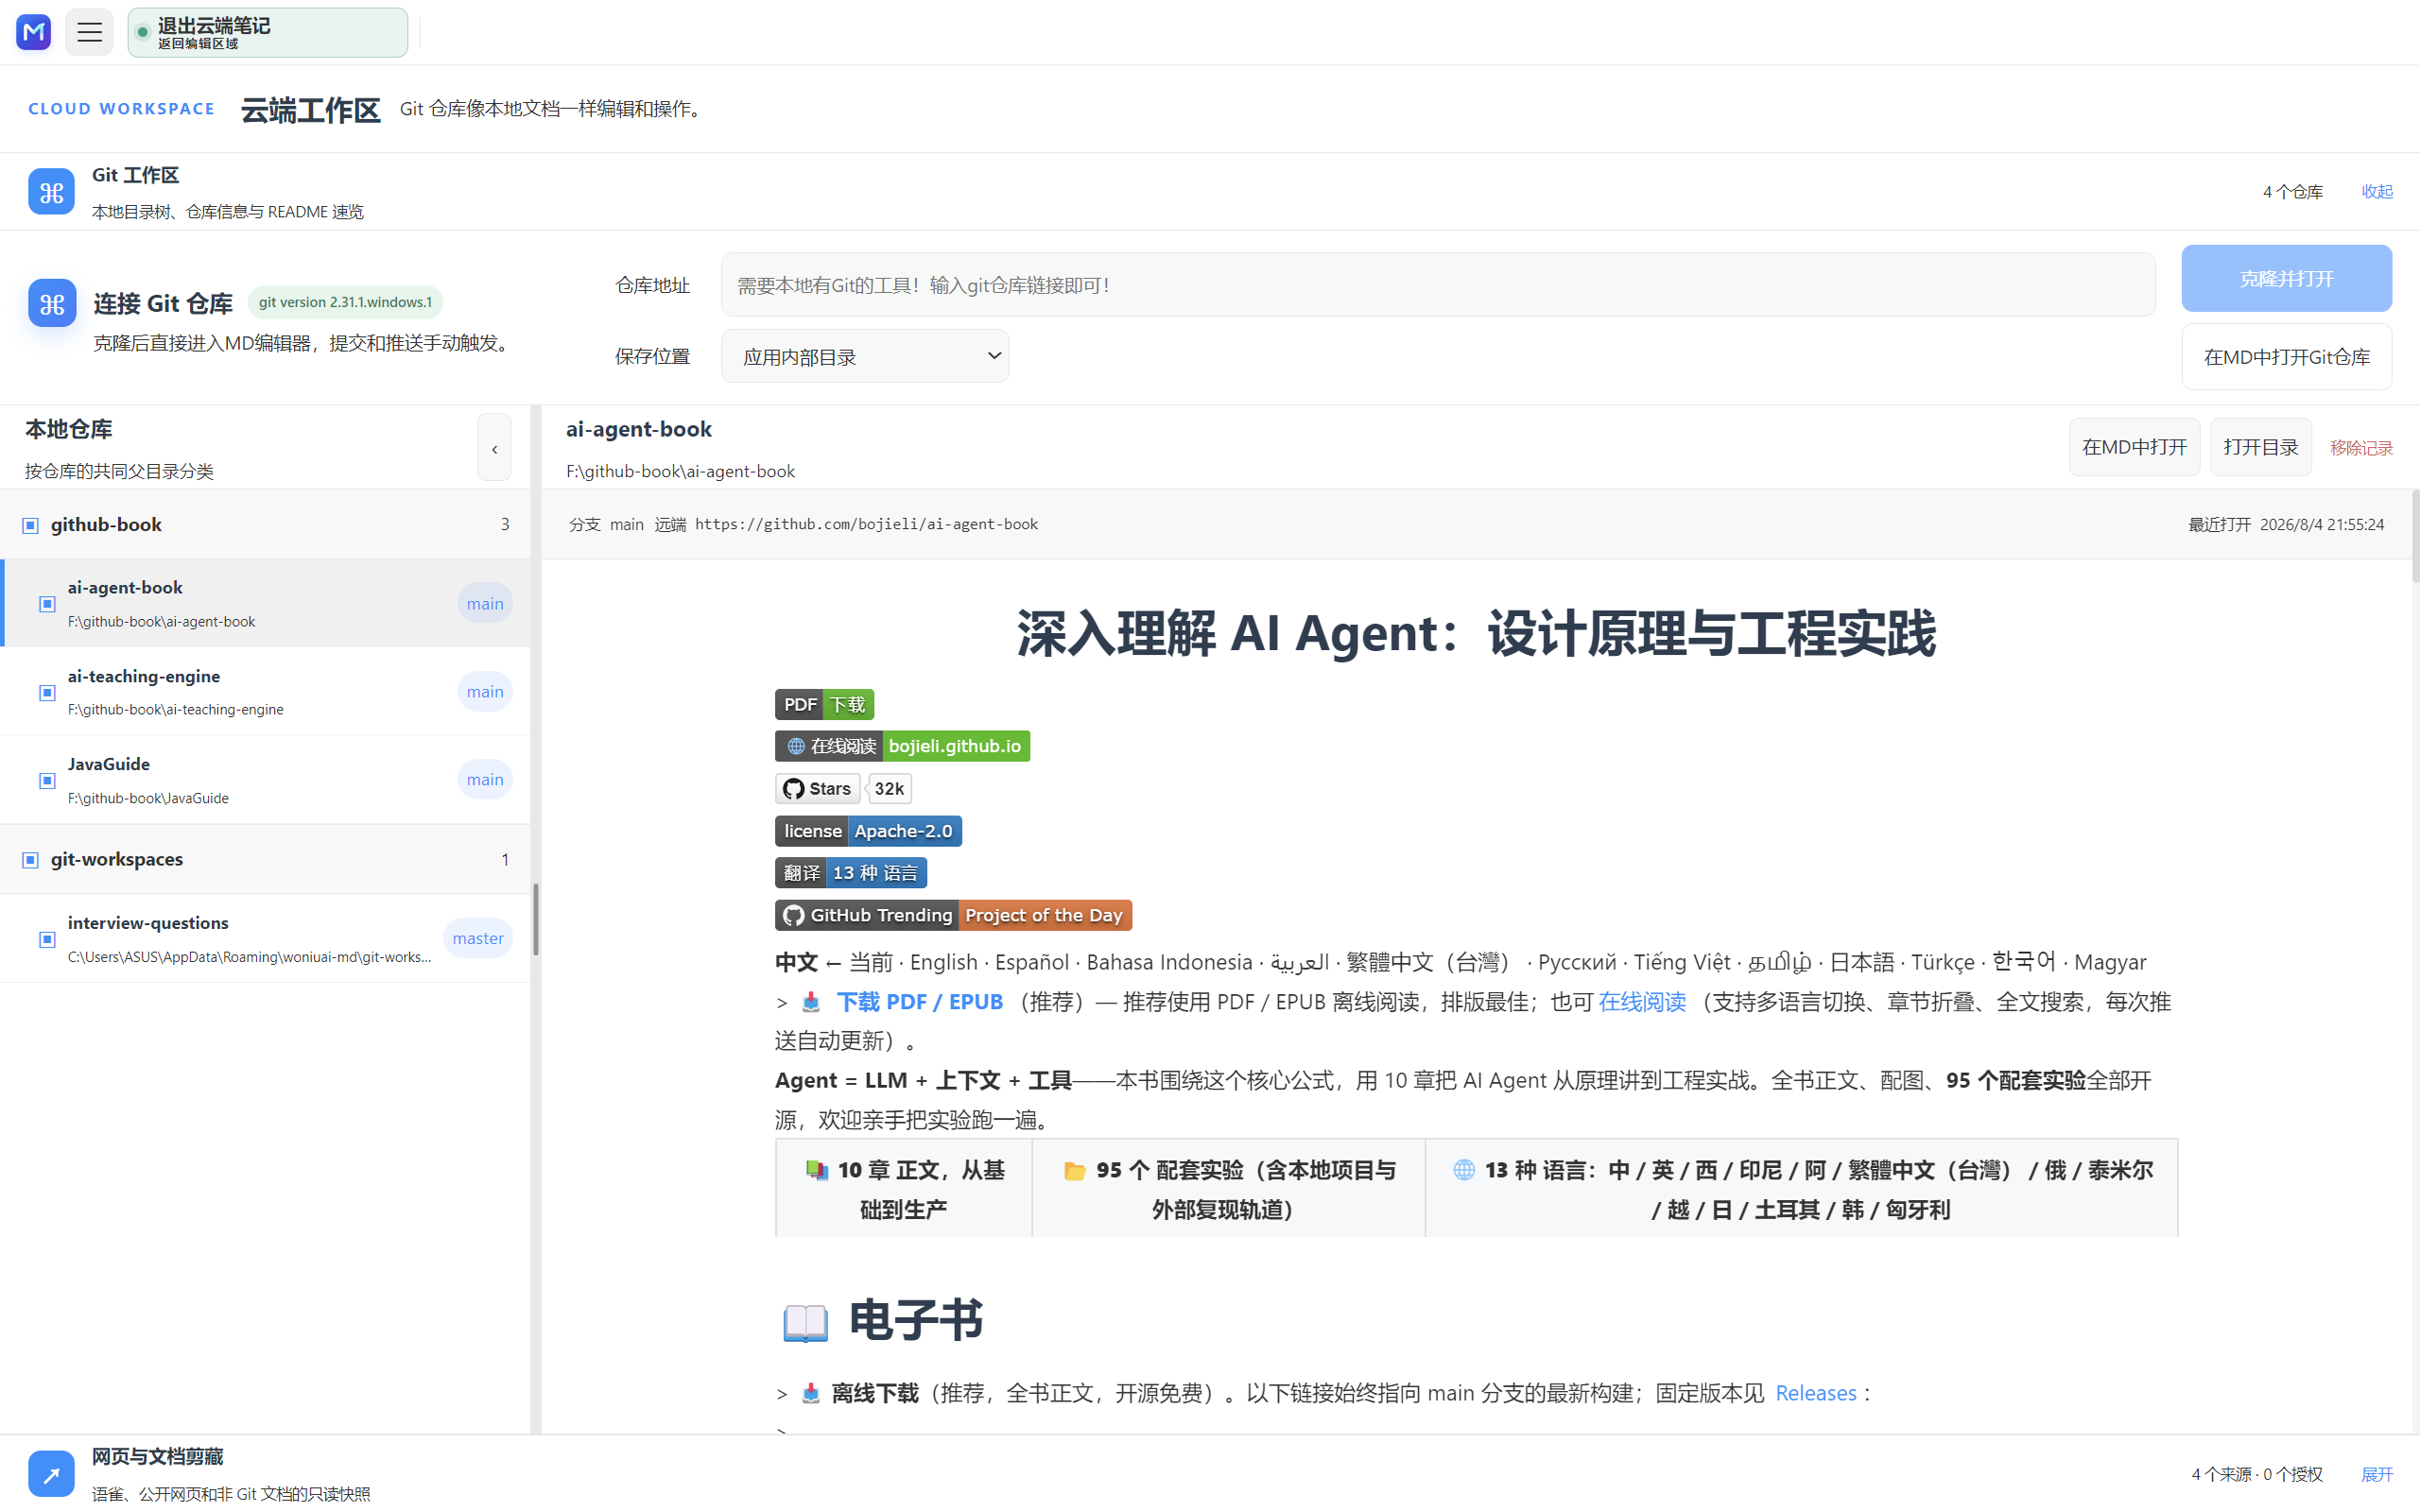This screenshot has height=1512, width=2420.
Task: Click the interview-questions repo icon
Action: (x=47, y=938)
